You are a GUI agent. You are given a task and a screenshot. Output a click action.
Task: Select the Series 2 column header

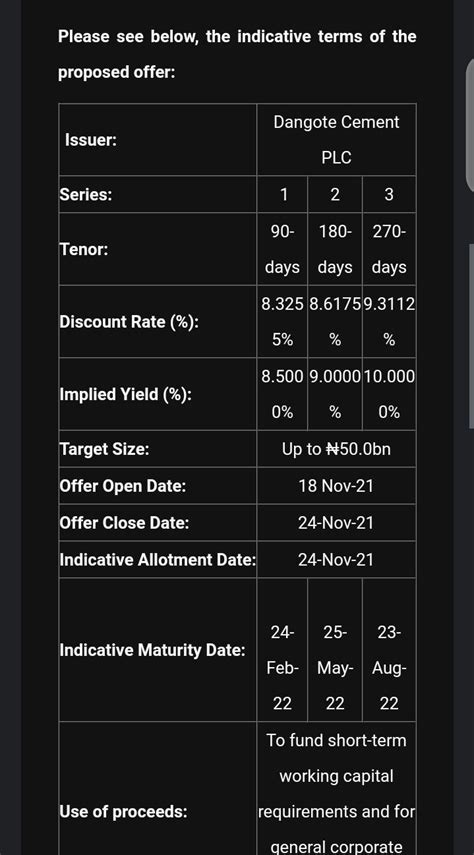click(x=335, y=194)
